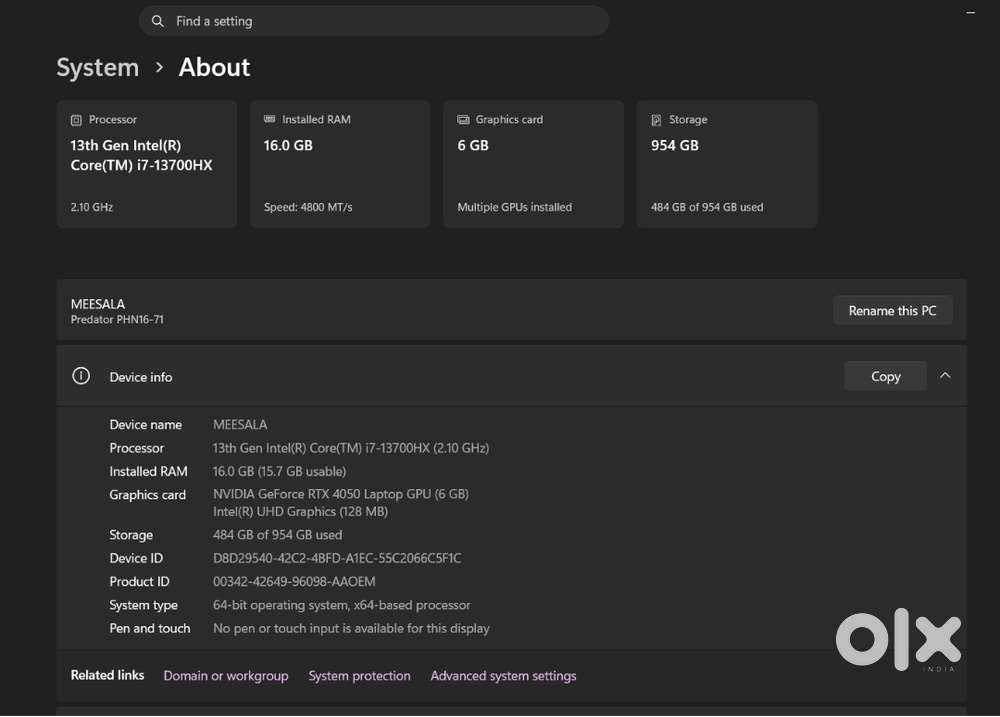Screen dimensions: 1000x717
Task: Go back to System breadcrumb
Action: (x=98, y=68)
